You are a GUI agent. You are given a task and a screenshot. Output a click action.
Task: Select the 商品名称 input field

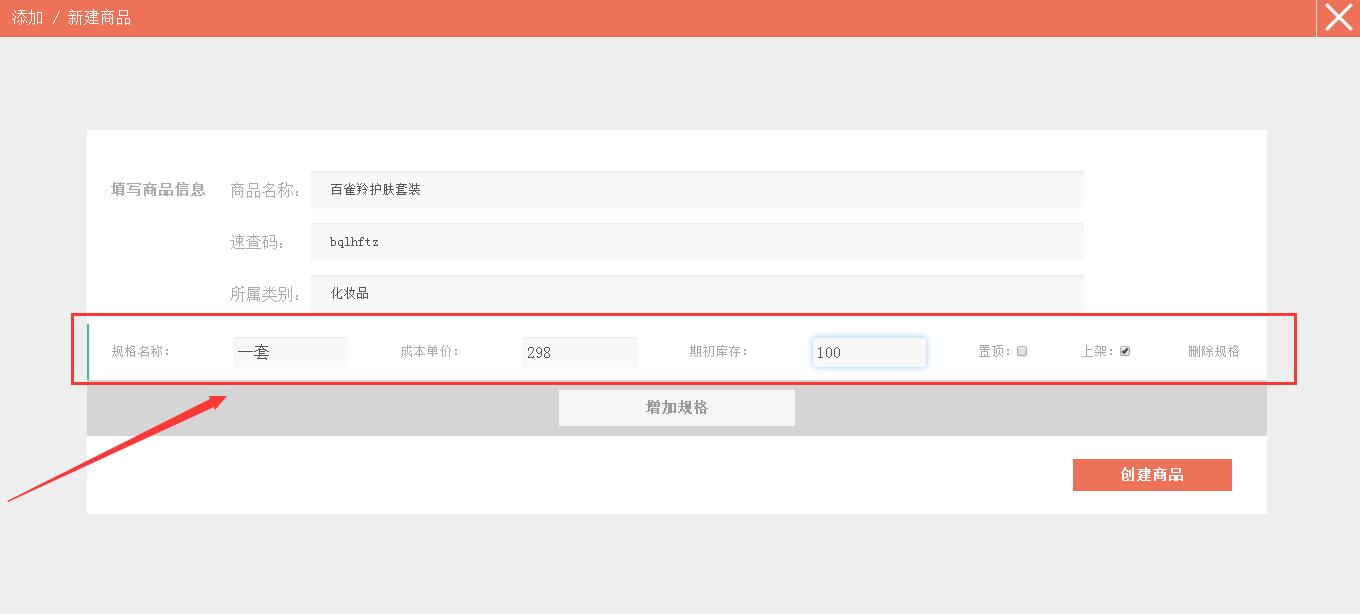click(x=697, y=189)
